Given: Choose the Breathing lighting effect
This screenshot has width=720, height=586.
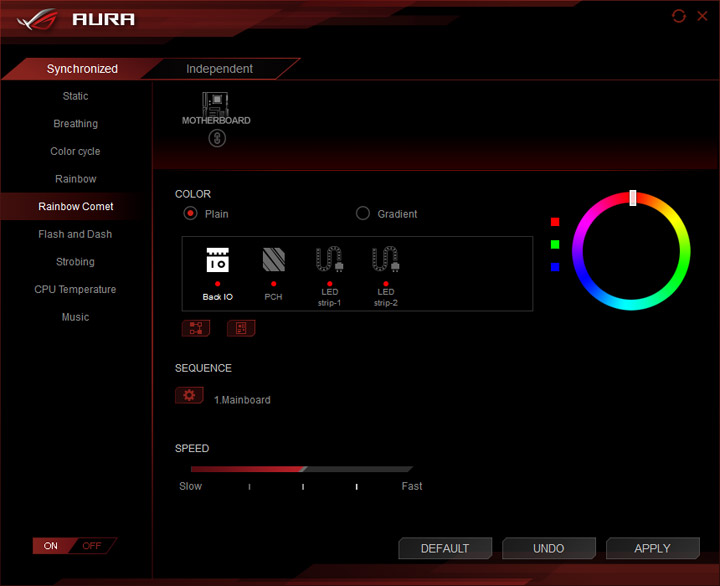Looking at the screenshot, I should [x=76, y=124].
